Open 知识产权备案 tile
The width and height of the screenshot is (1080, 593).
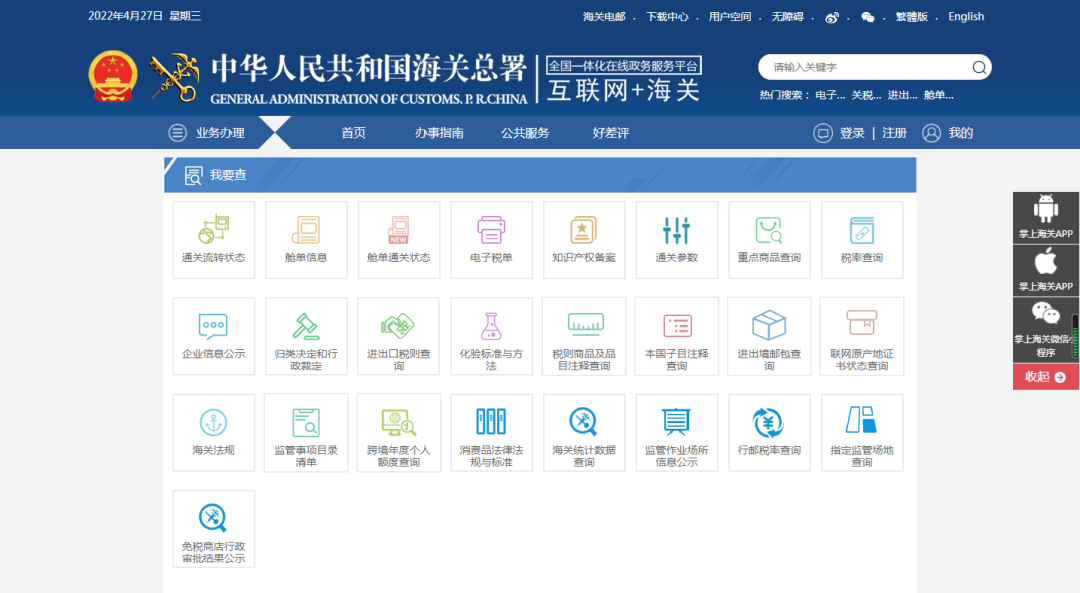point(584,240)
